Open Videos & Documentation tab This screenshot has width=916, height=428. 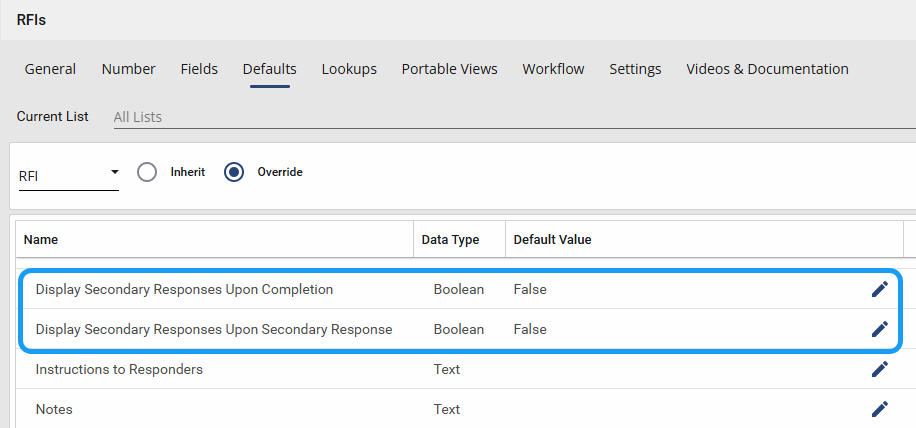coord(767,69)
